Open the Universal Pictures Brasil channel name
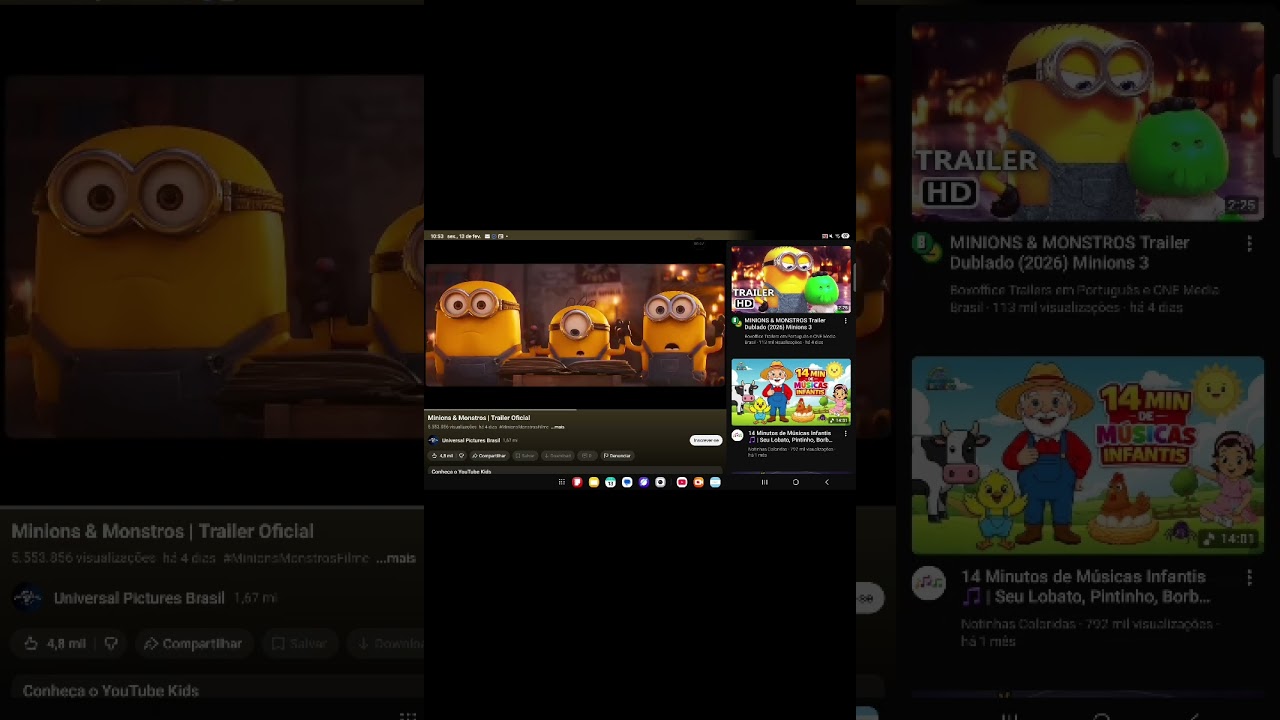 471,440
